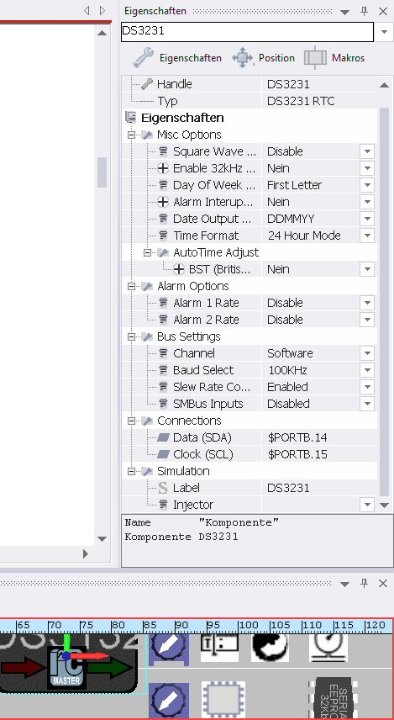Viewport: 394px width, 720px height.
Task: Open the Slew Rate Control dropdown
Action: pos(367,387)
